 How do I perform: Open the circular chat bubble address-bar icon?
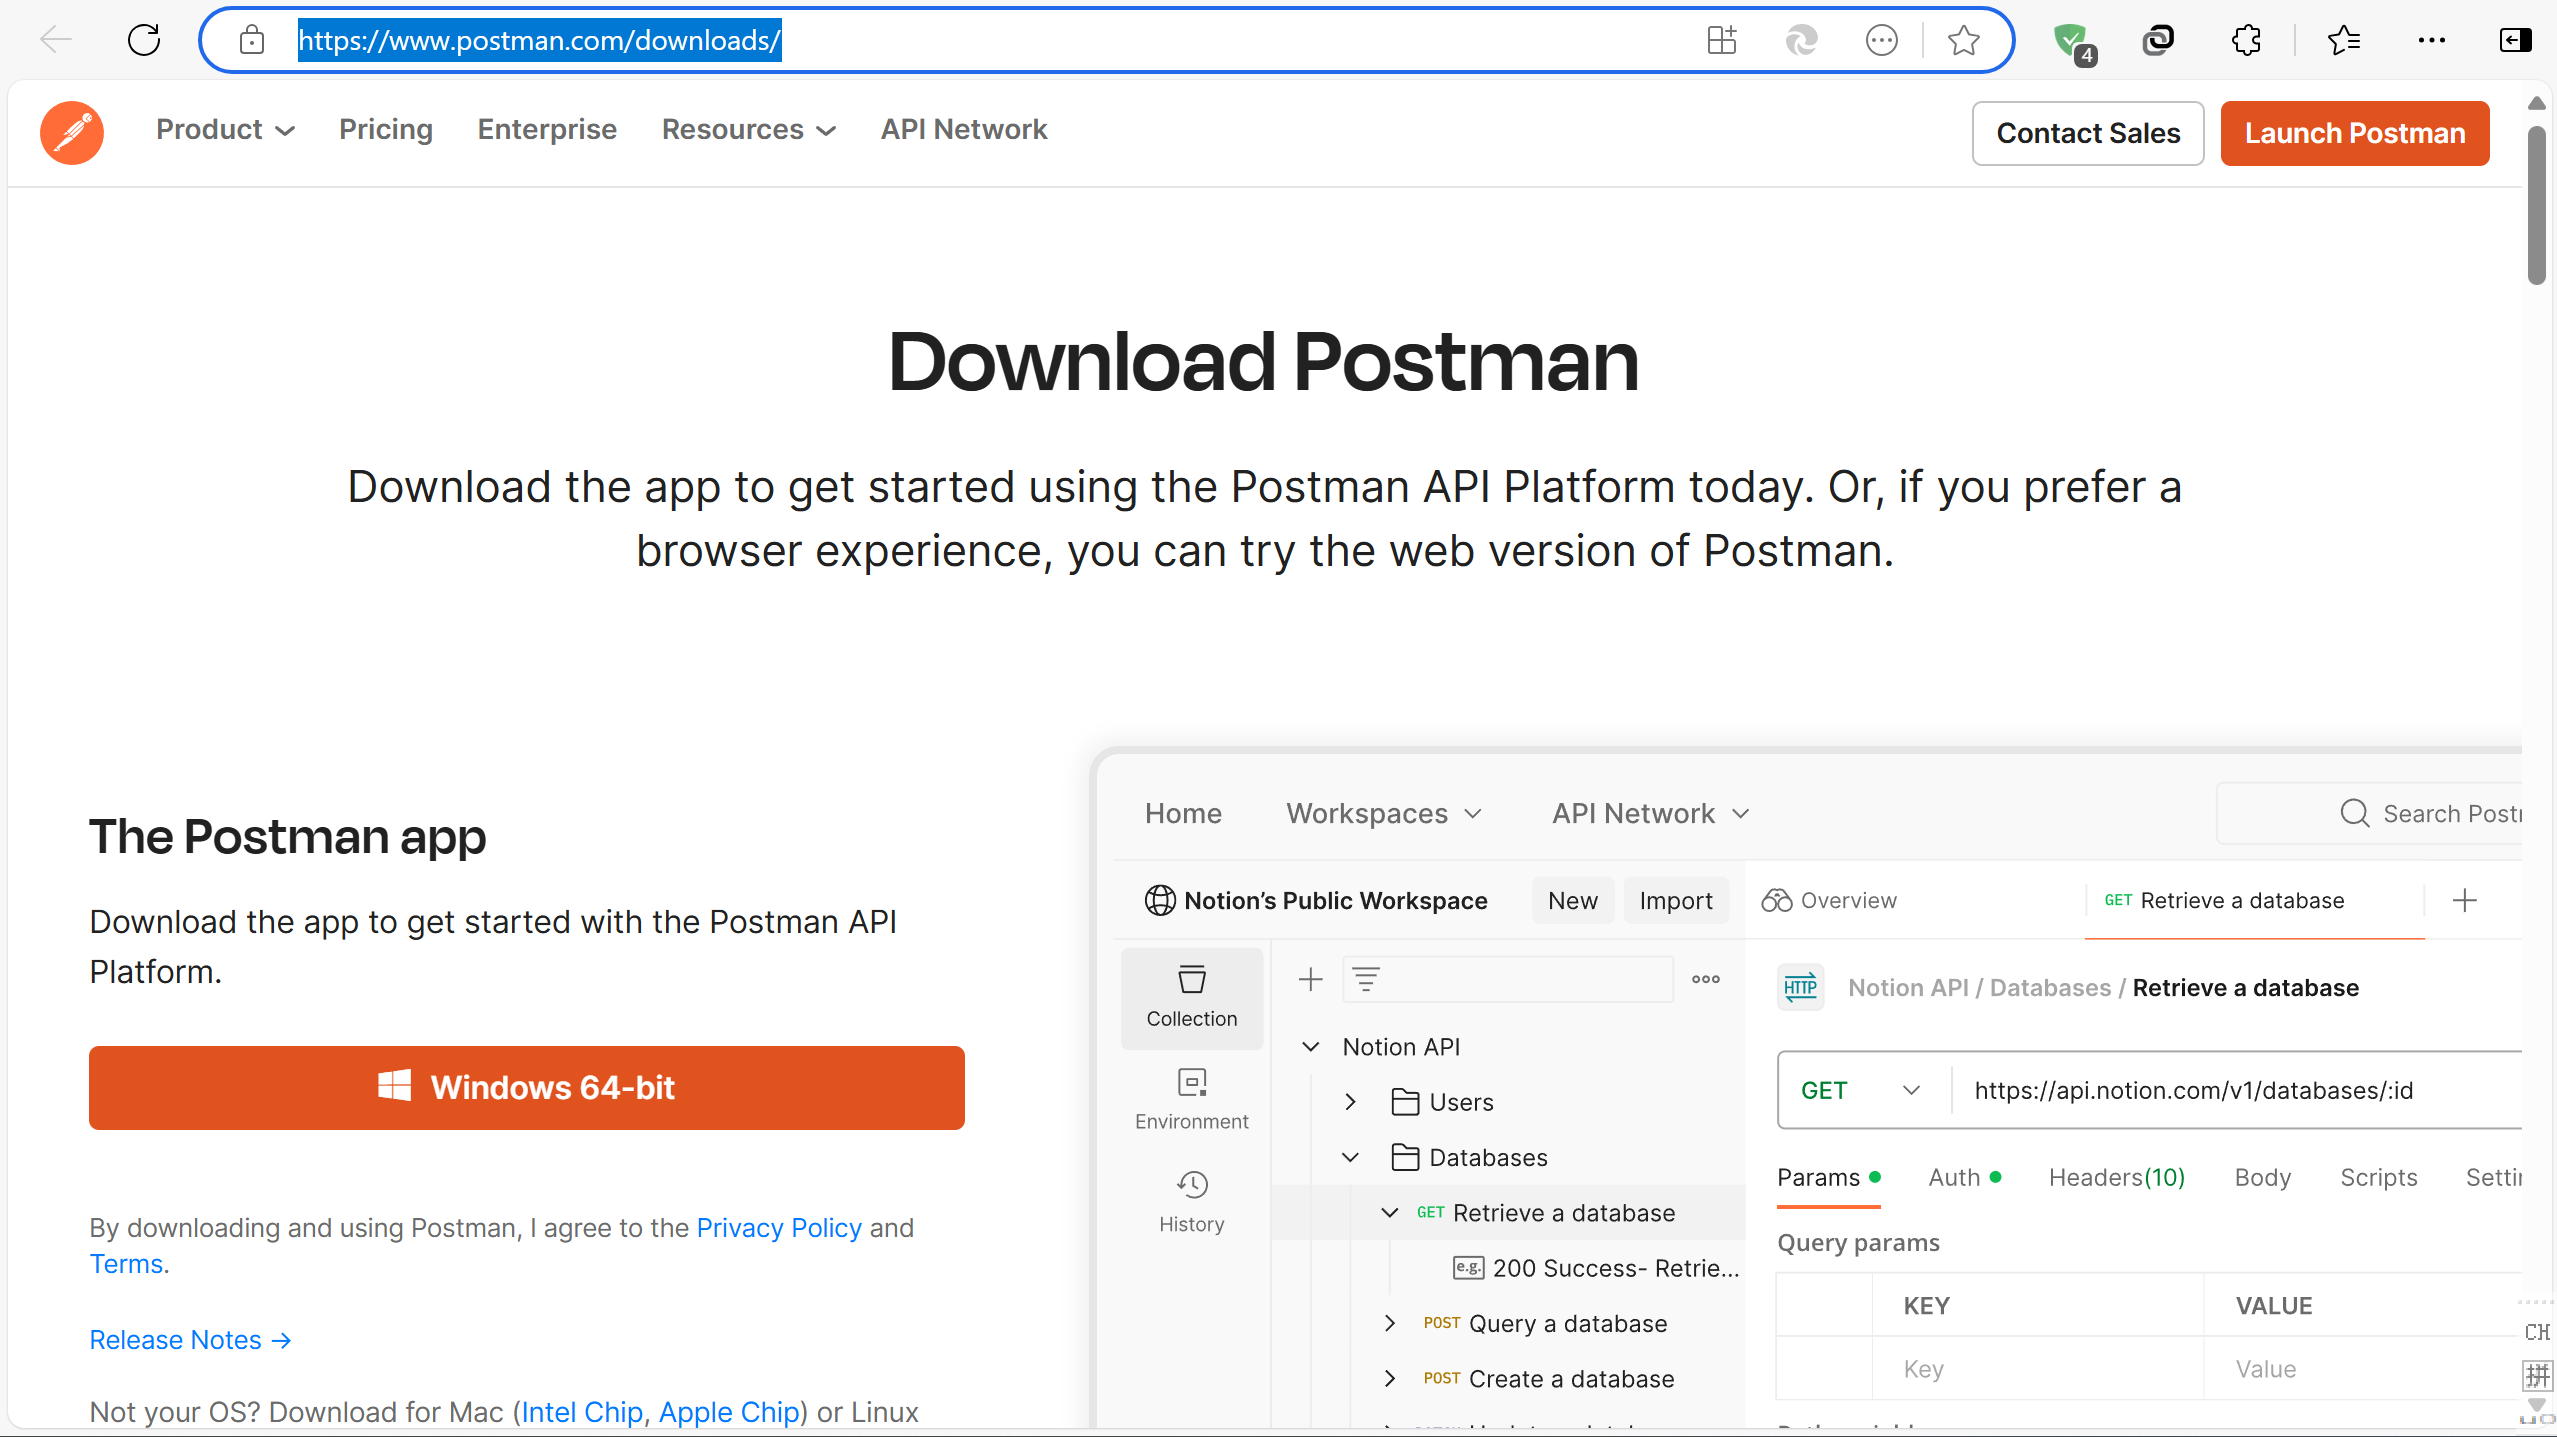(1881, 40)
